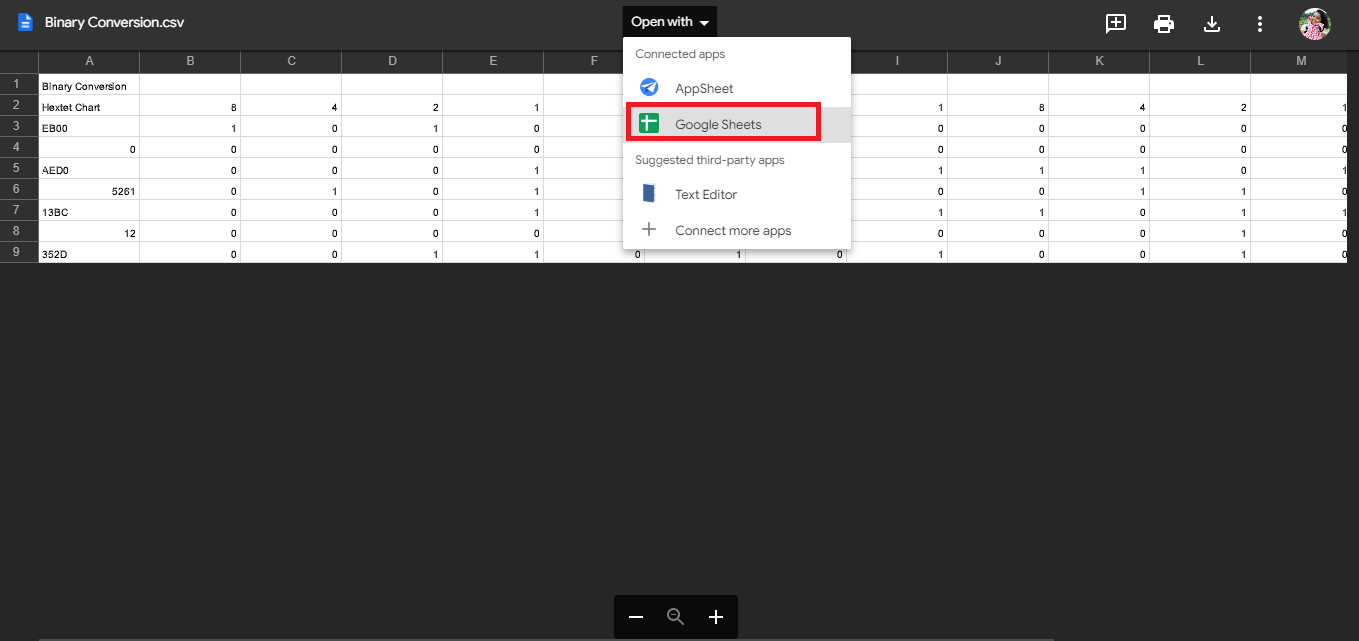Click the 'Suggested third-party apps' label
The image size is (1359, 641).
click(710, 160)
